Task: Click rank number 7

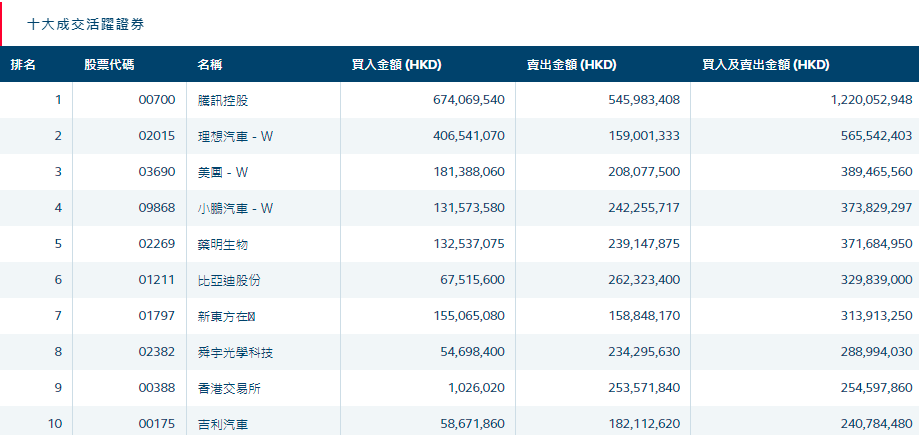Action: click(58, 316)
